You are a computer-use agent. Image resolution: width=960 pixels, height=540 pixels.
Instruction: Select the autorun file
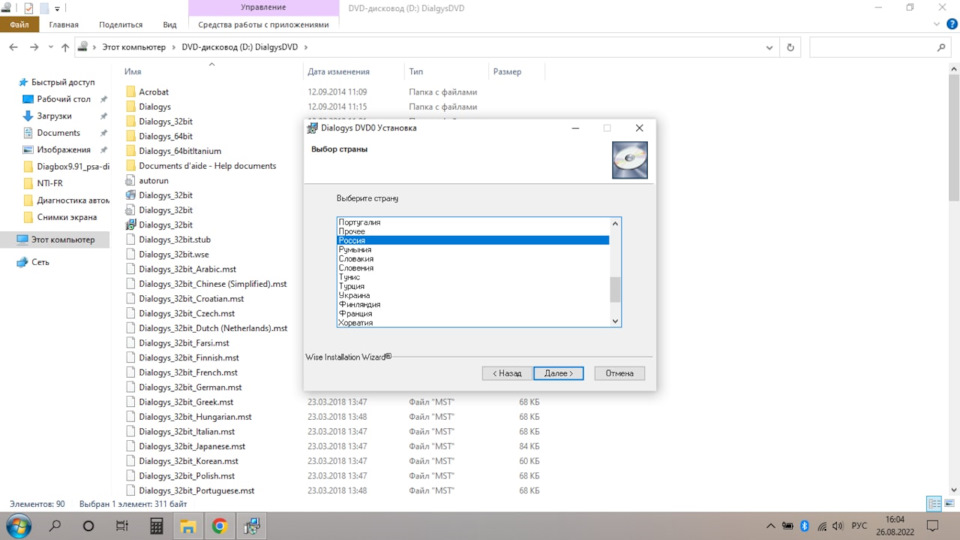point(153,181)
